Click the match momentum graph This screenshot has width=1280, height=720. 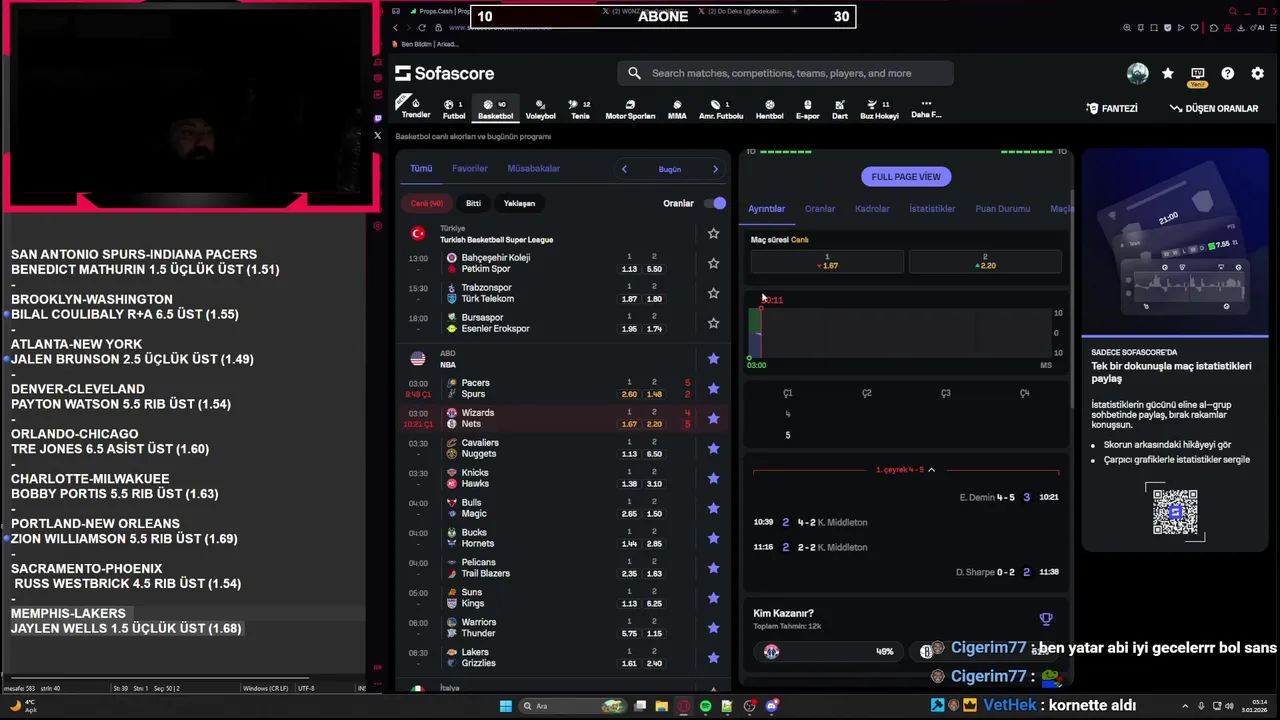pos(900,333)
